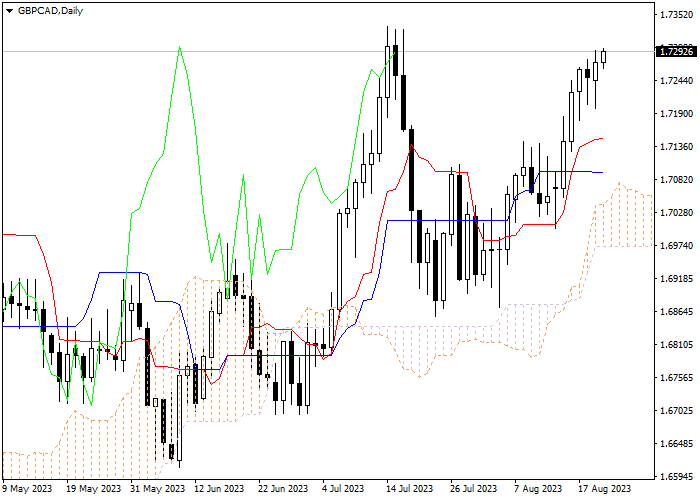Select the green Chikou Span line peak
The width and height of the screenshot is (700, 500).
point(179,47)
